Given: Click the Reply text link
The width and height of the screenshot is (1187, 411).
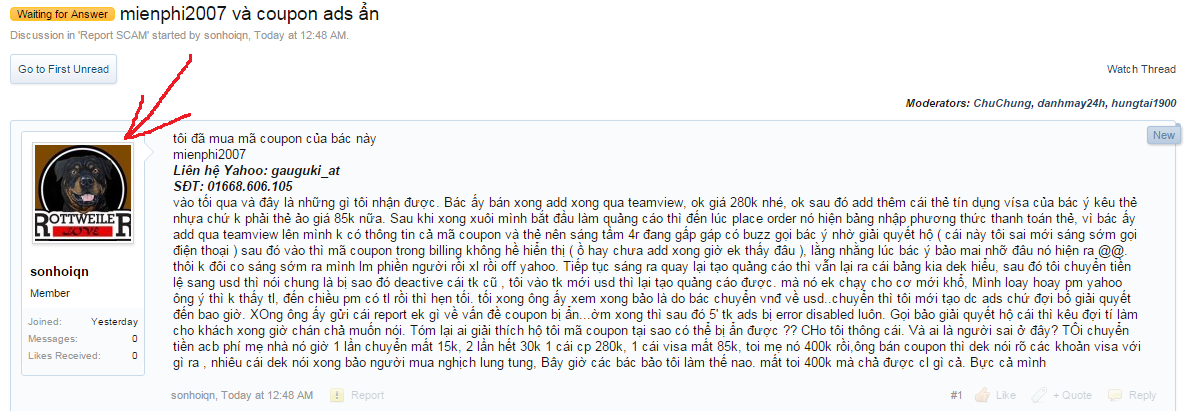Looking at the screenshot, I should click(x=1142, y=395).
